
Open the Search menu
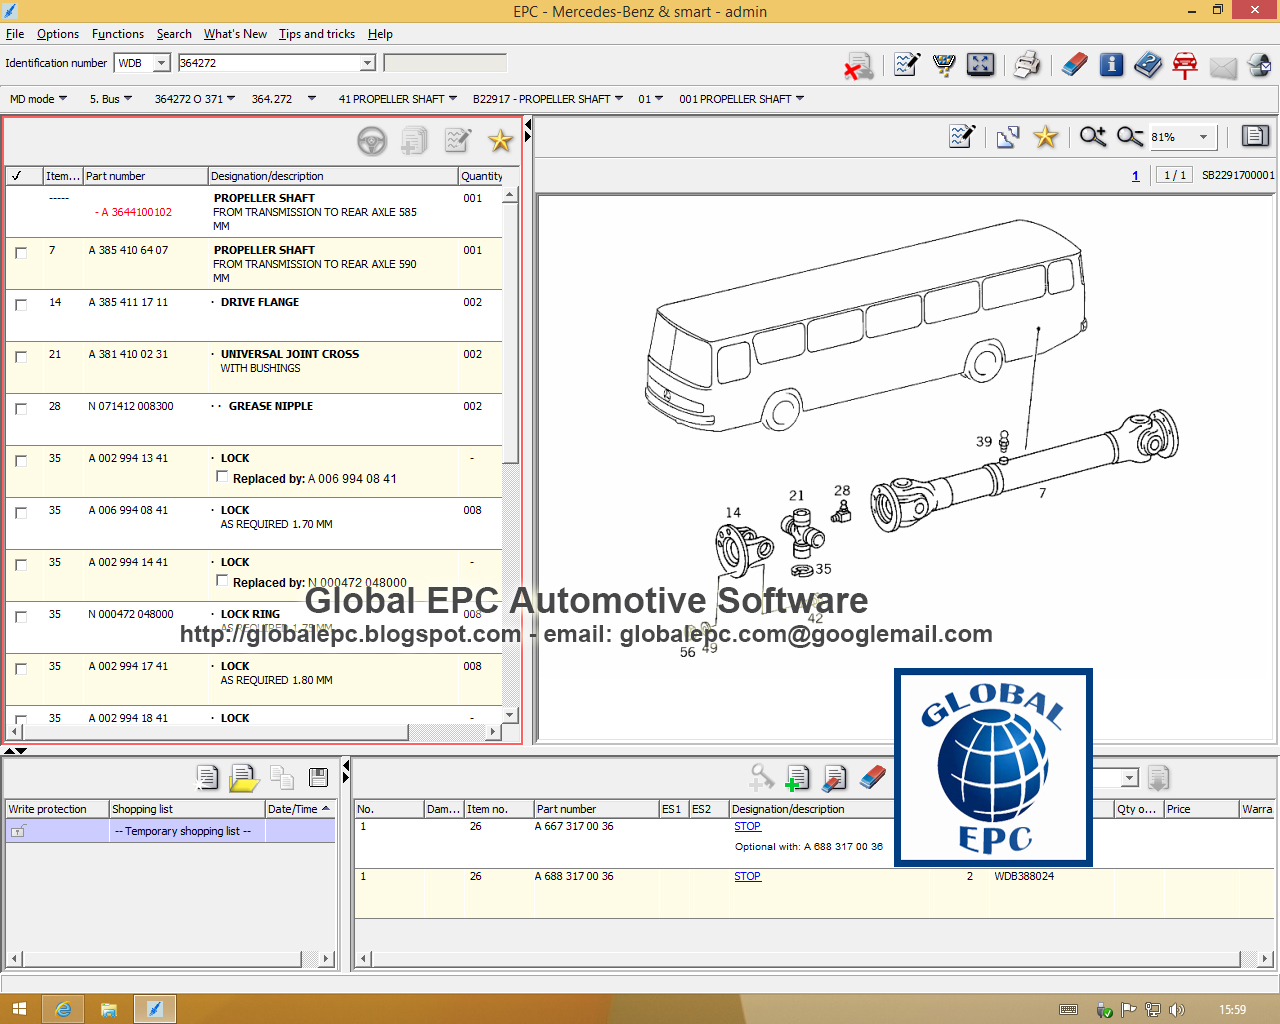(174, 34)
